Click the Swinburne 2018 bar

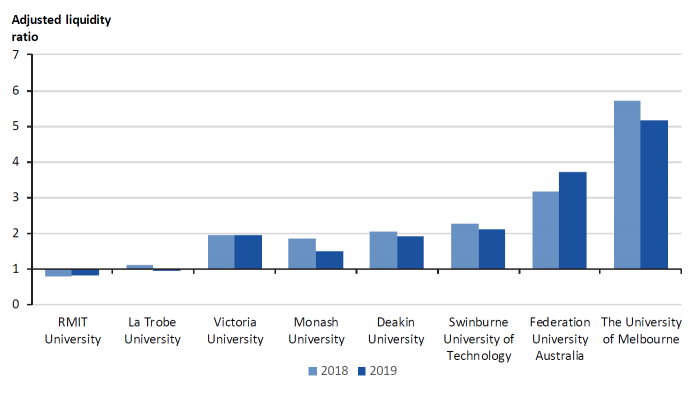click(465, 246)
